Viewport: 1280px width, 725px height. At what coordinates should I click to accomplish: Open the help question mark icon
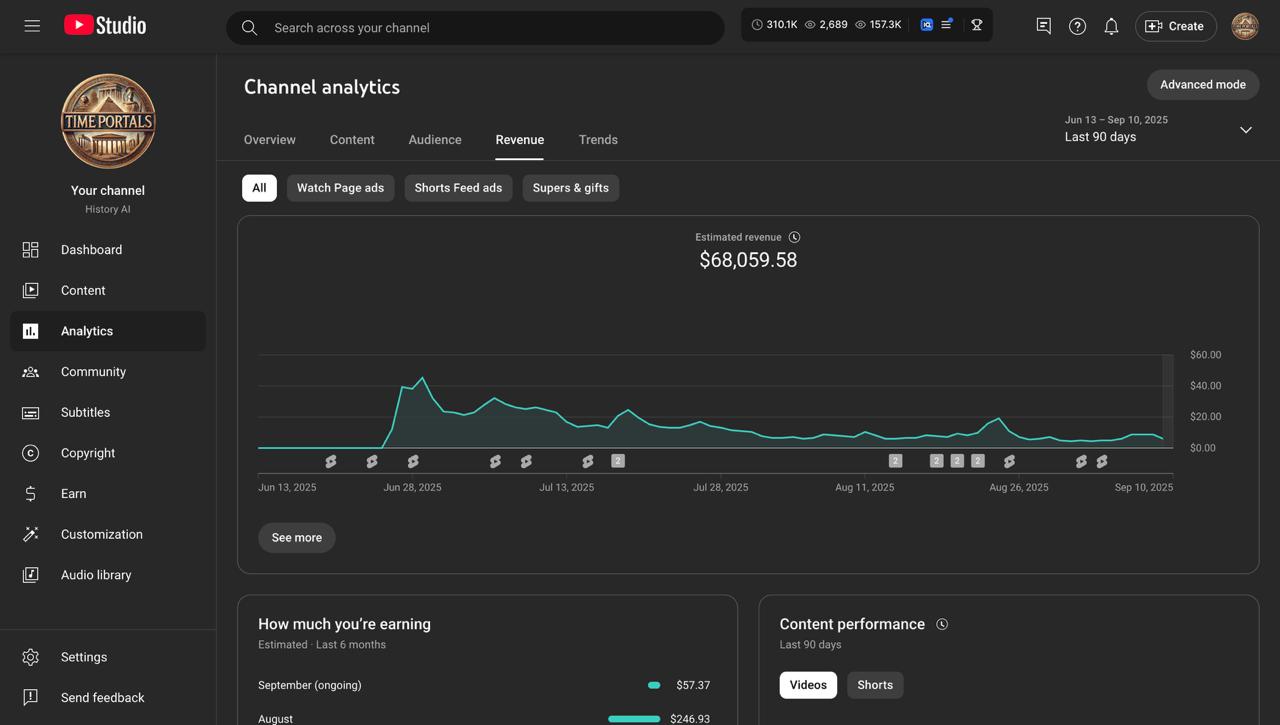tap(1077, 27)
